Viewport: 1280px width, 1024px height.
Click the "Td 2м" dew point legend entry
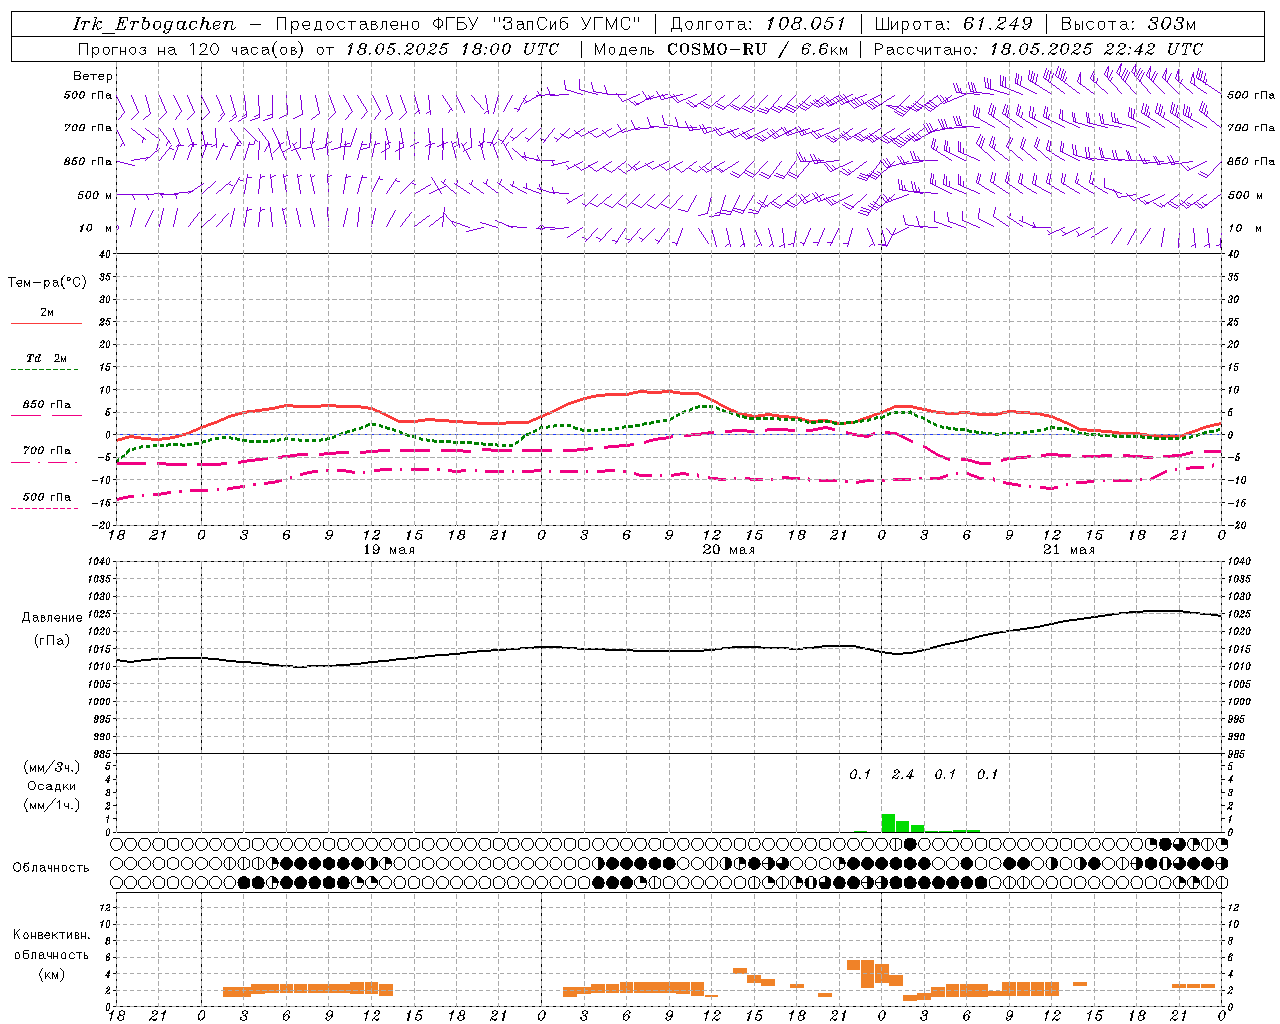click(x=46, y=358)
